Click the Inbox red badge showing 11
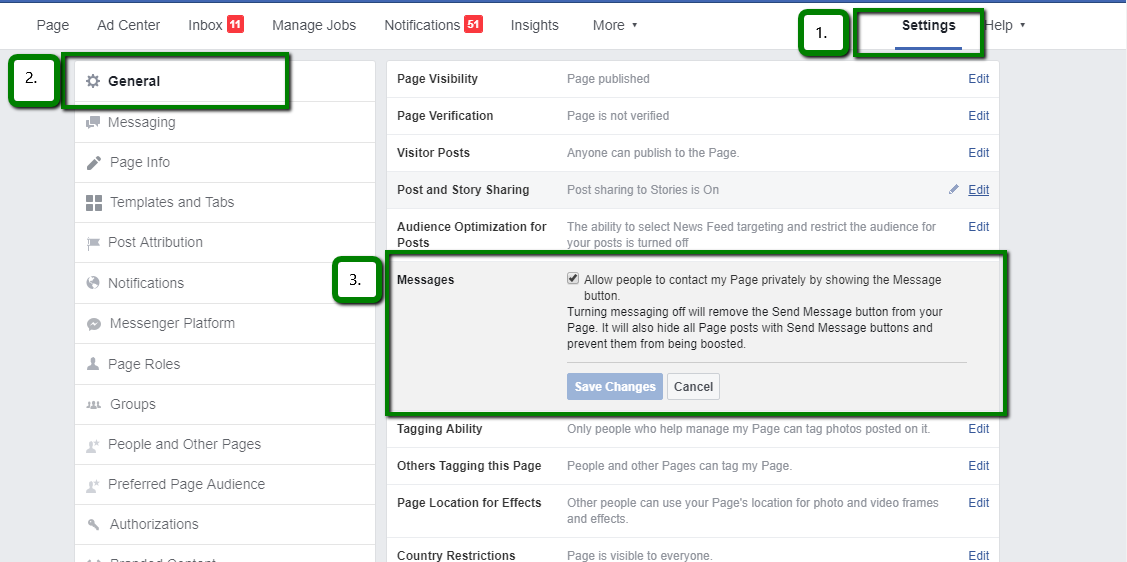Image resolution: width=1127 pixels, height=562 pixels. click(x=236, y=24)
